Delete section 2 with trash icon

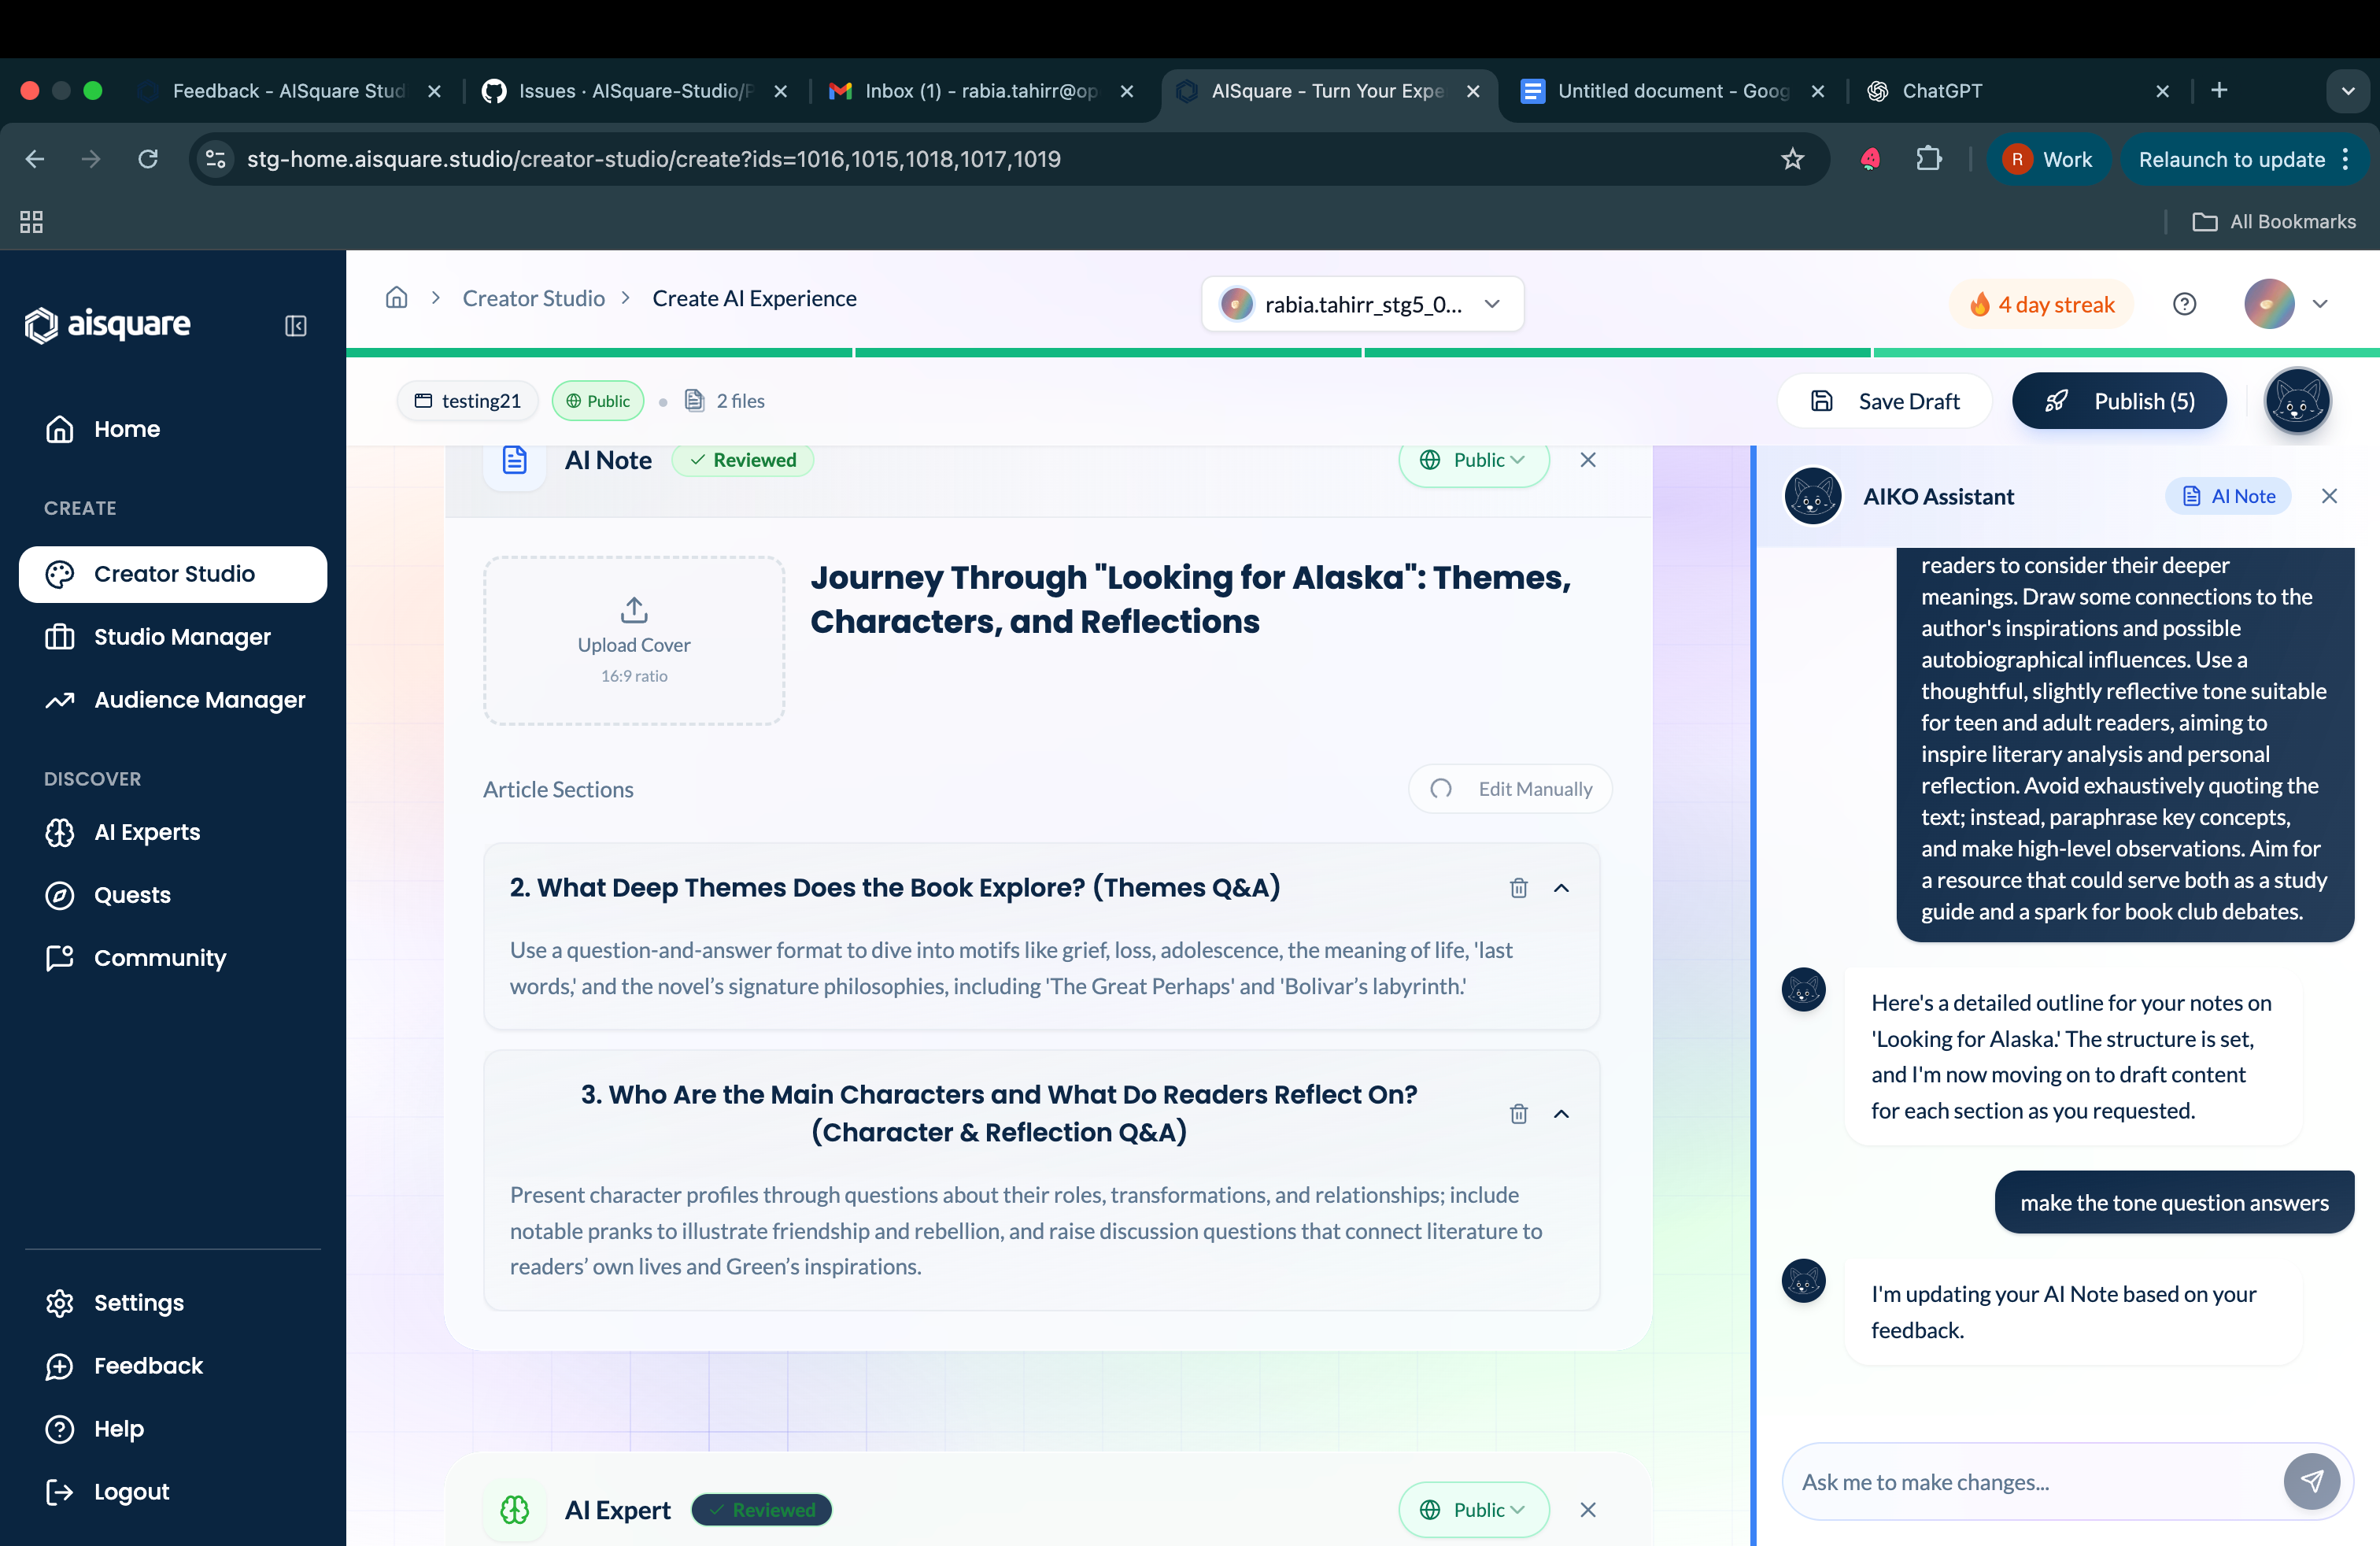click(x=1518, y=888)
